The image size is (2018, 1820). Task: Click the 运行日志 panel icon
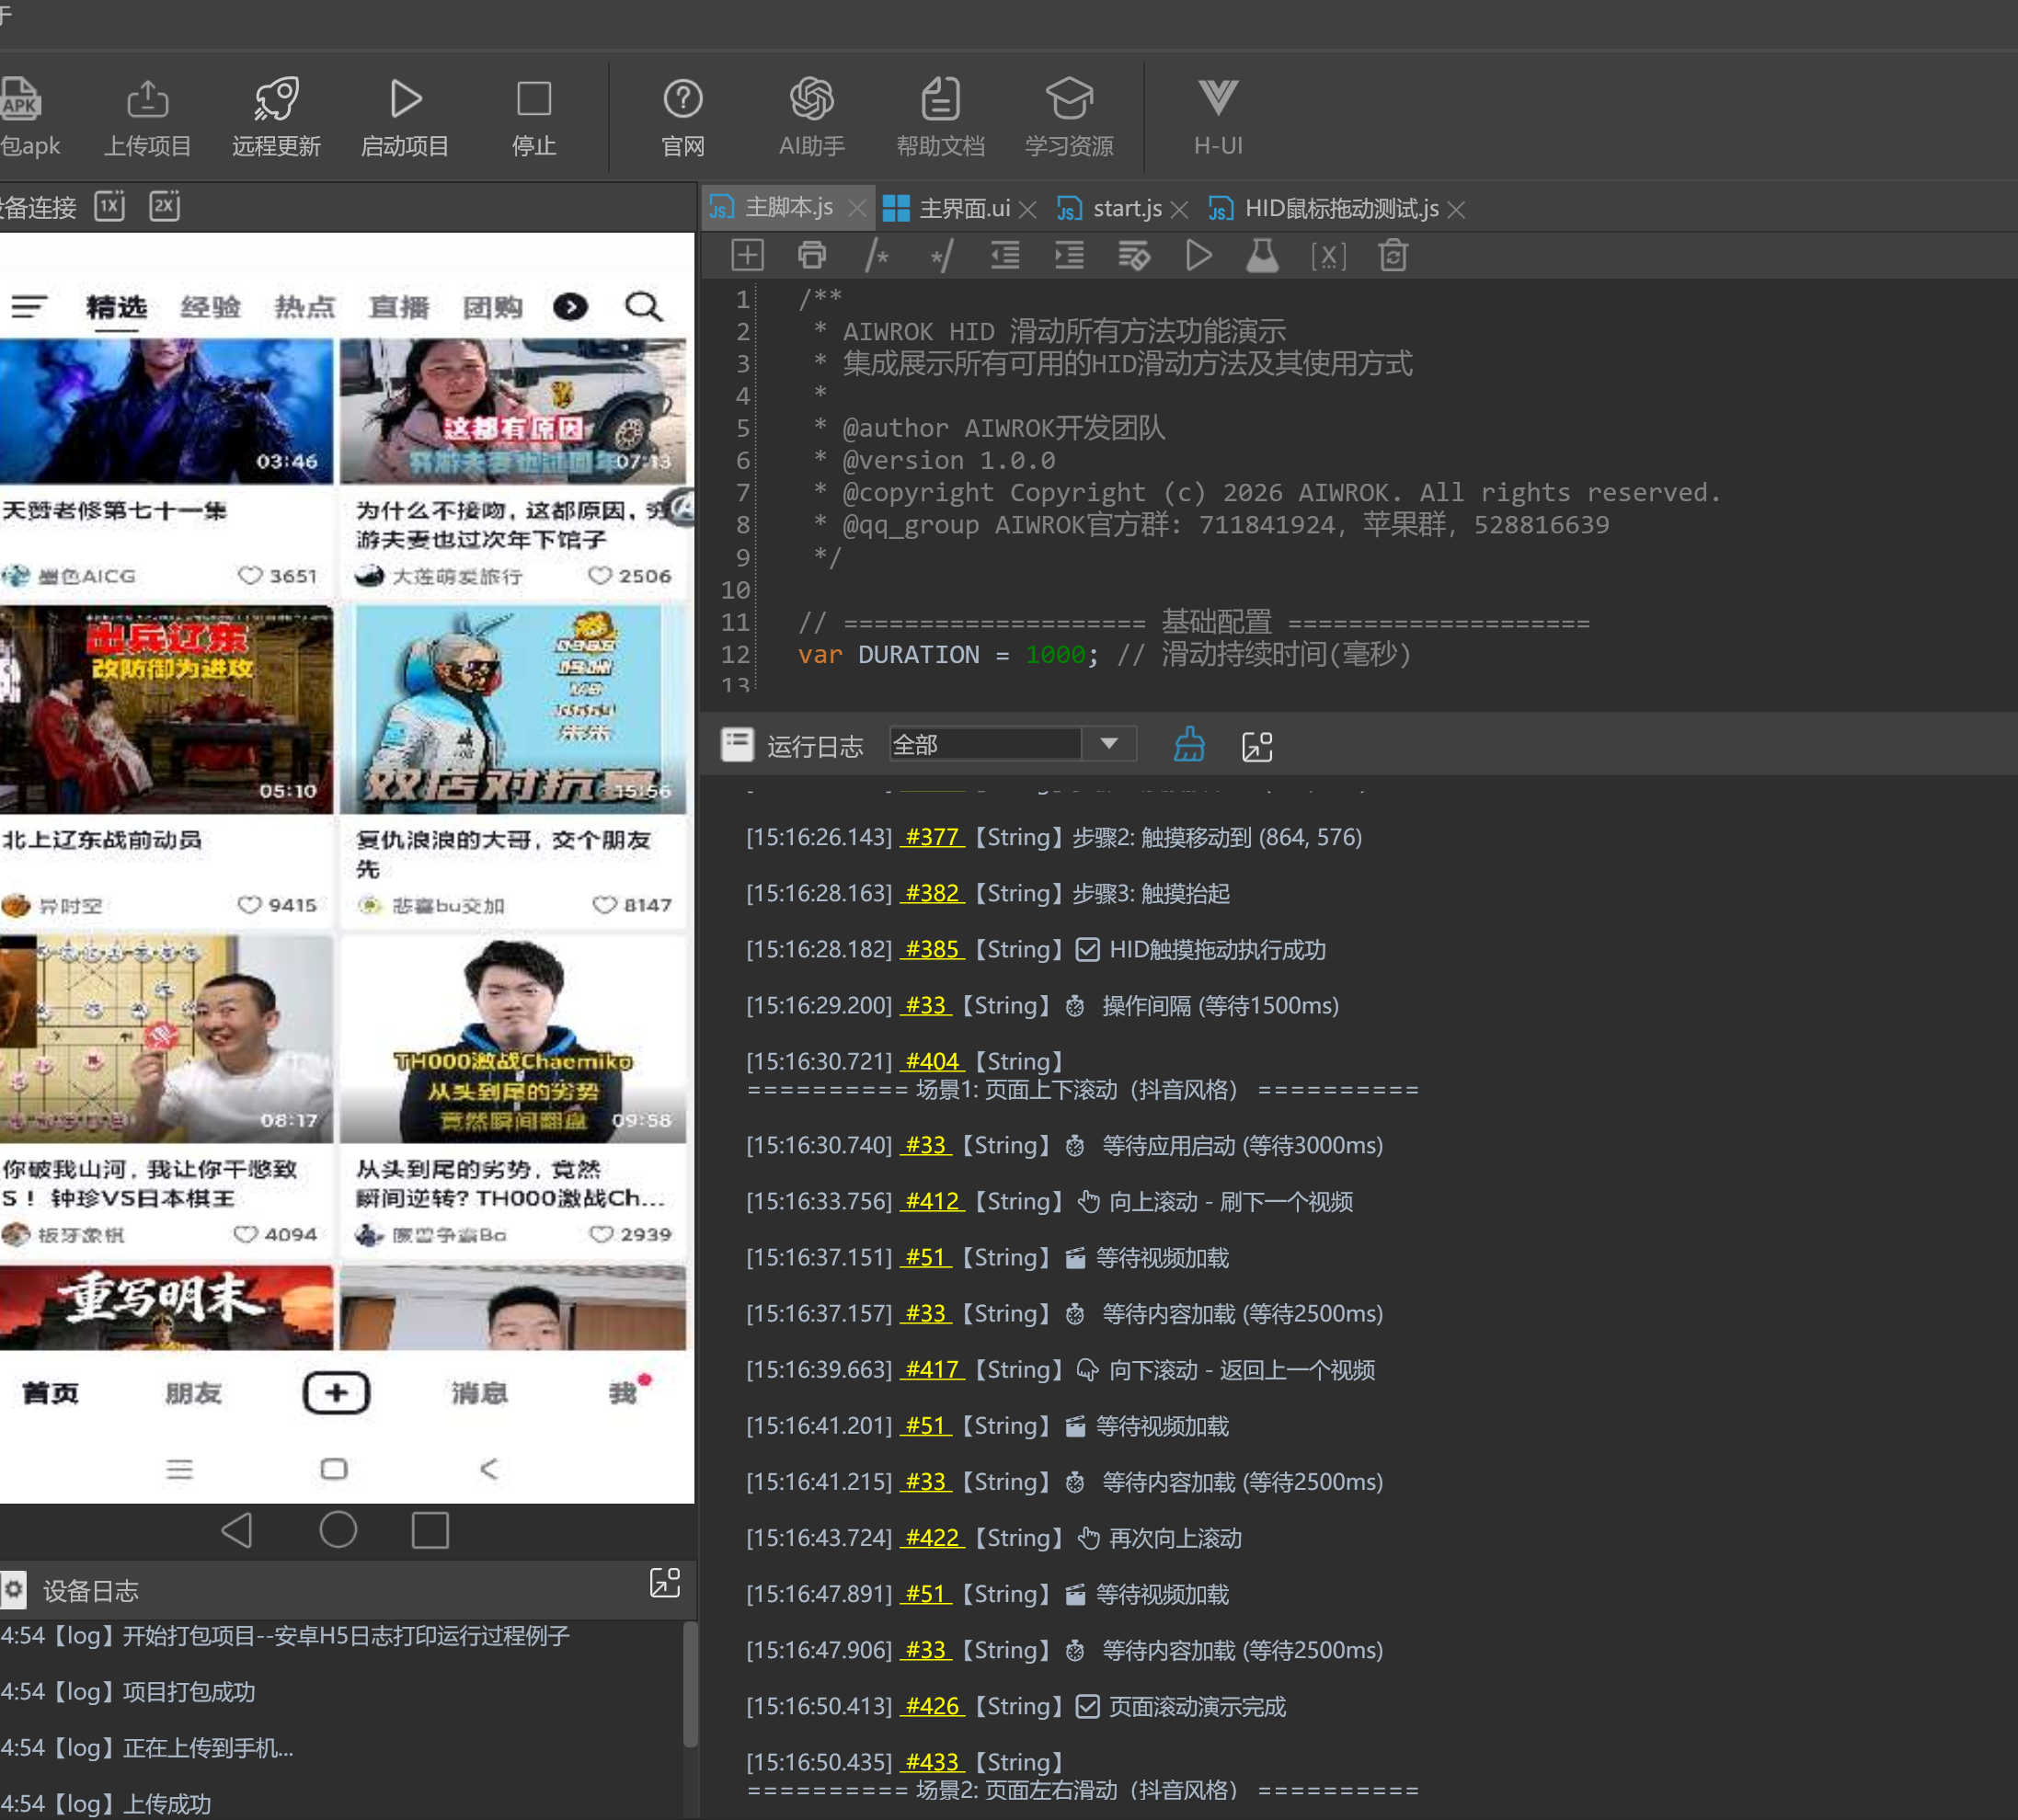738,745
